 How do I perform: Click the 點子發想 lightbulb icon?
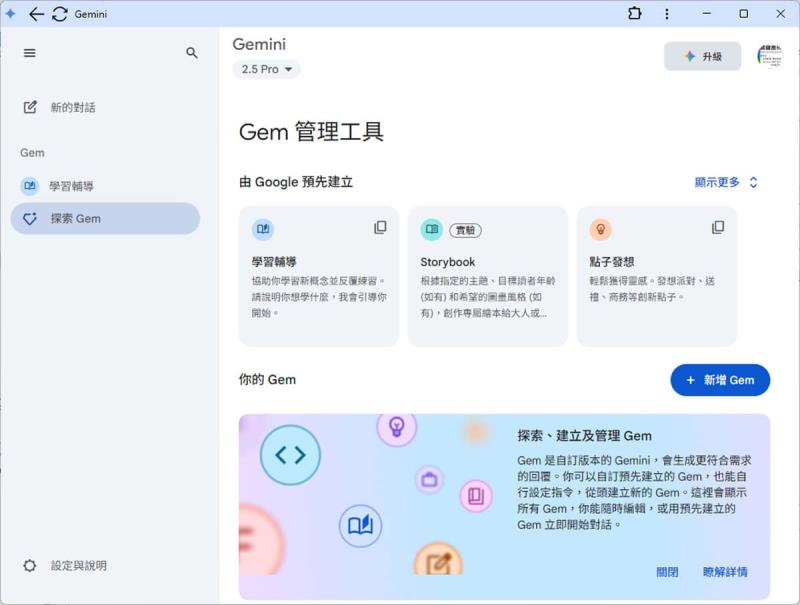(x=601, y=230)
